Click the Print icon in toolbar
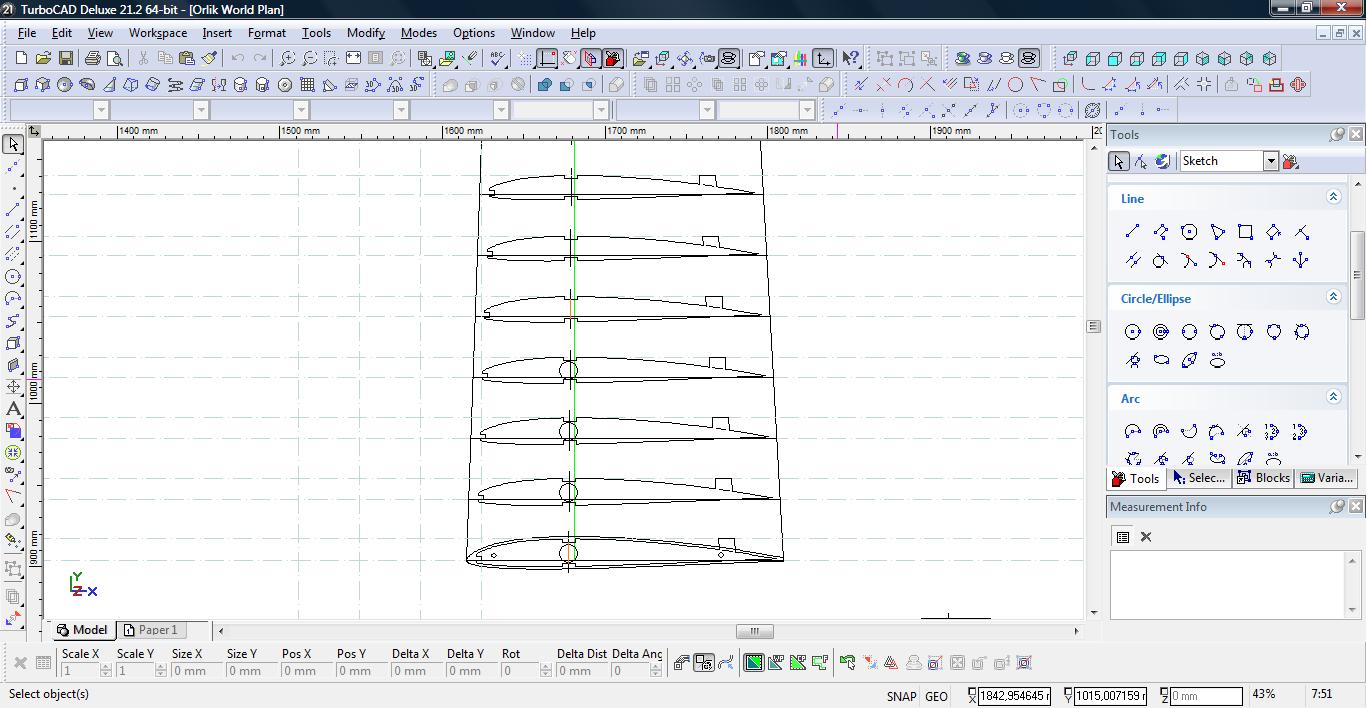The image size is (1367, 708). pos(93,59)
